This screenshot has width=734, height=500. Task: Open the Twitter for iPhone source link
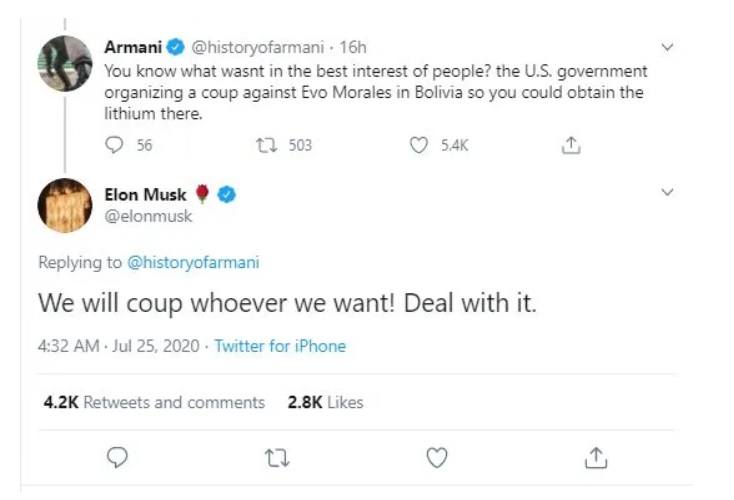[x=280, y=346]
